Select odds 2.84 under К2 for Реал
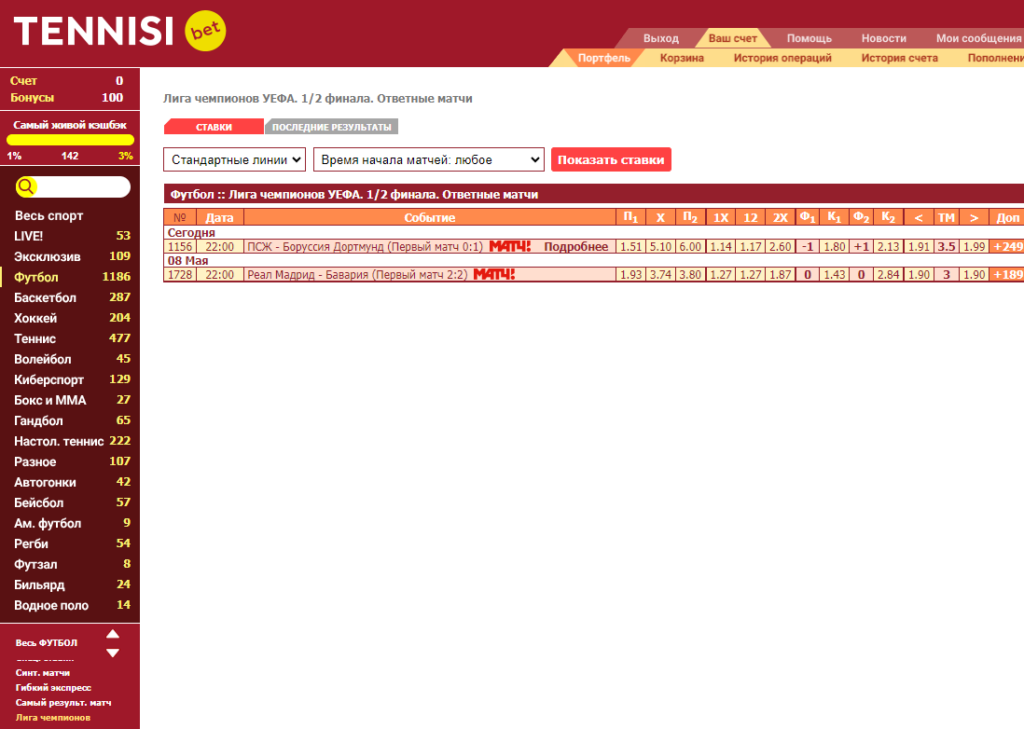1024x729 pixels. pos(888,274)
